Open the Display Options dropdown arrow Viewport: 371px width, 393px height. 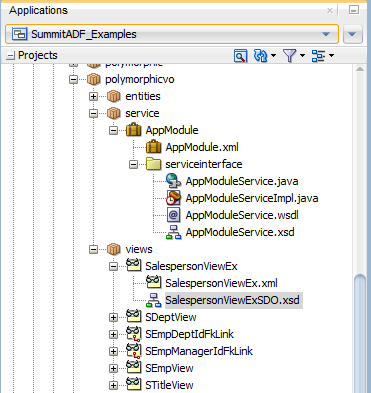332,56
